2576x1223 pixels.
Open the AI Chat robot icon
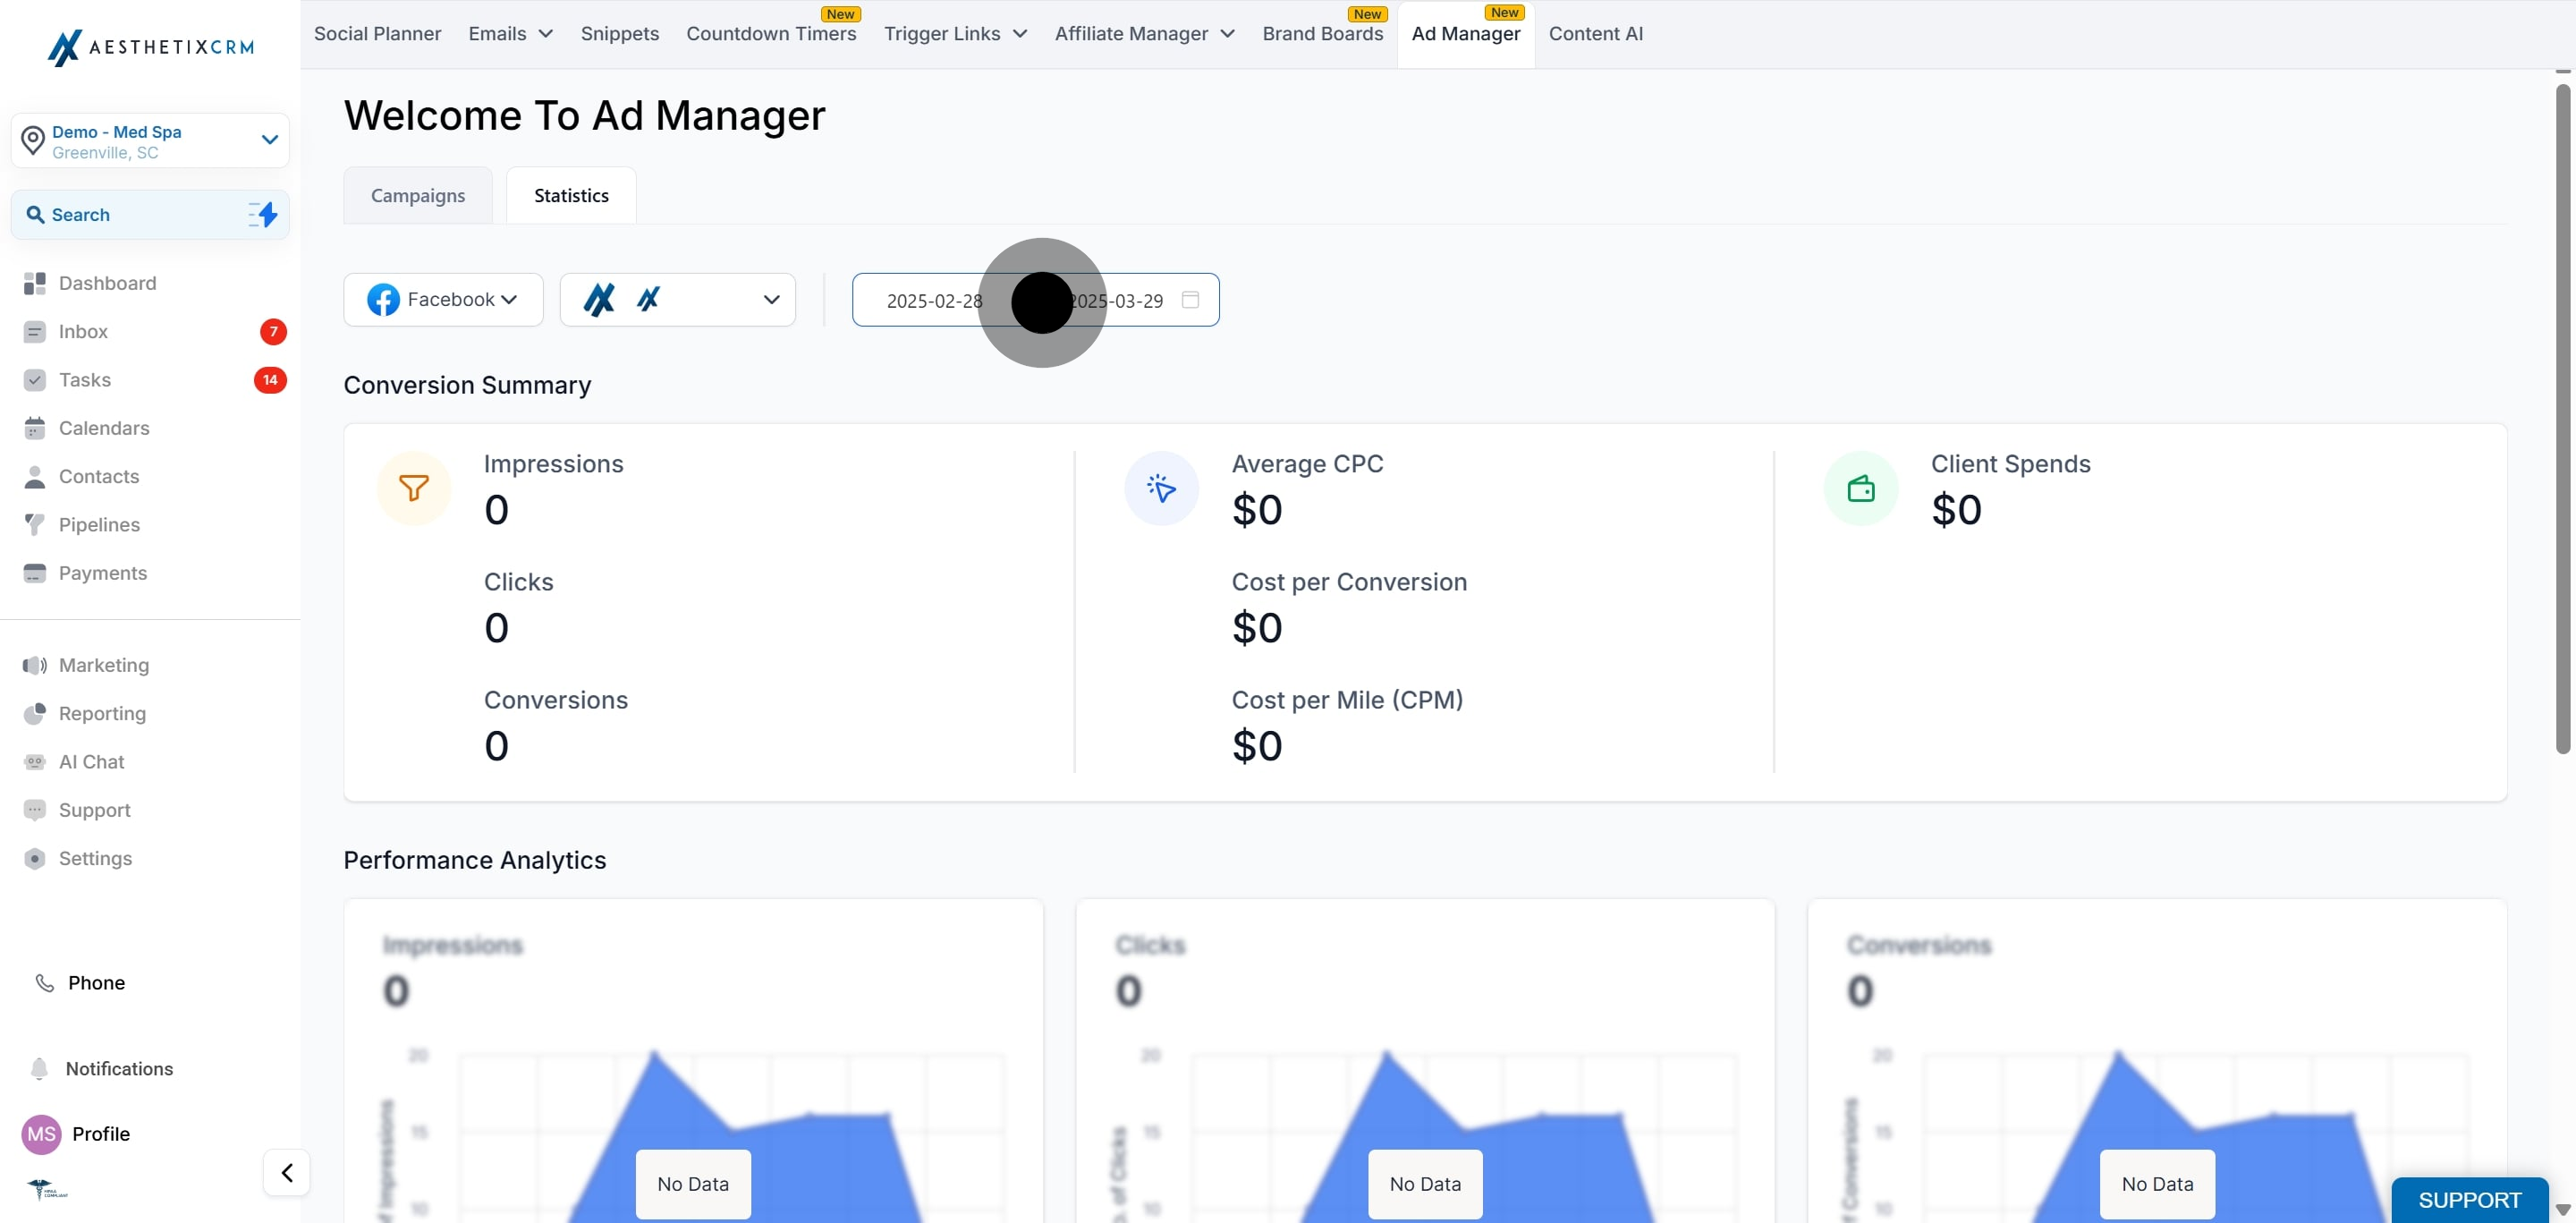(x=34, y=762)
